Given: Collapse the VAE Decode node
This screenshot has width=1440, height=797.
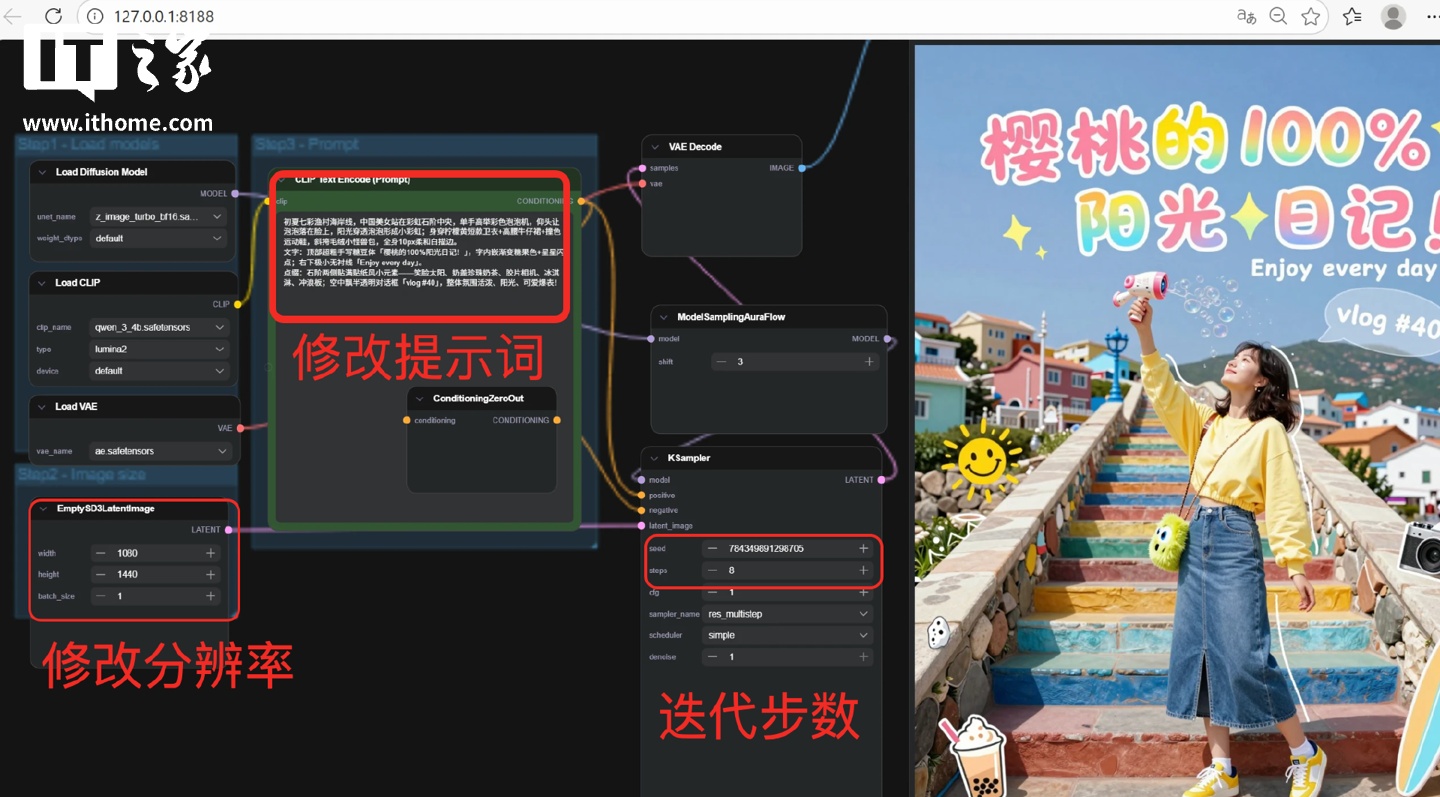Looking at the screenshot, I should [655, 147].
